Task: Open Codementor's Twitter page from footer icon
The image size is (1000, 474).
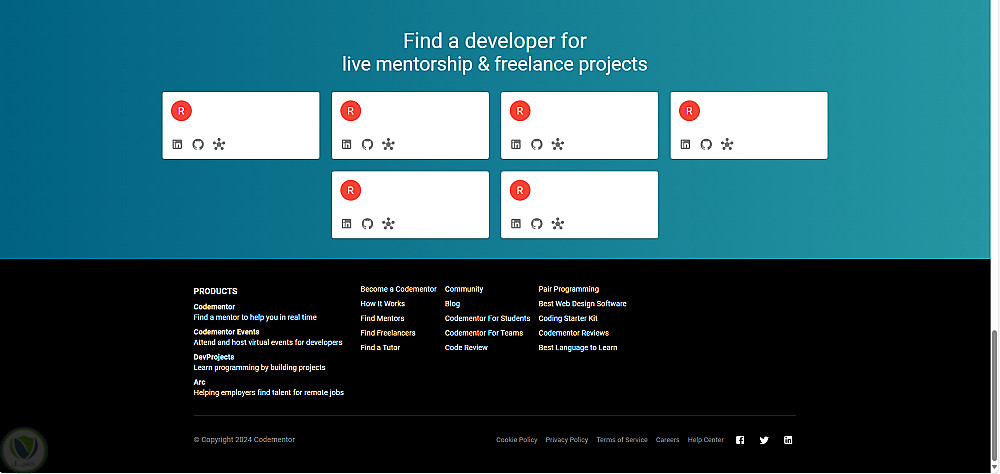Action: click(x=764, y=440)
